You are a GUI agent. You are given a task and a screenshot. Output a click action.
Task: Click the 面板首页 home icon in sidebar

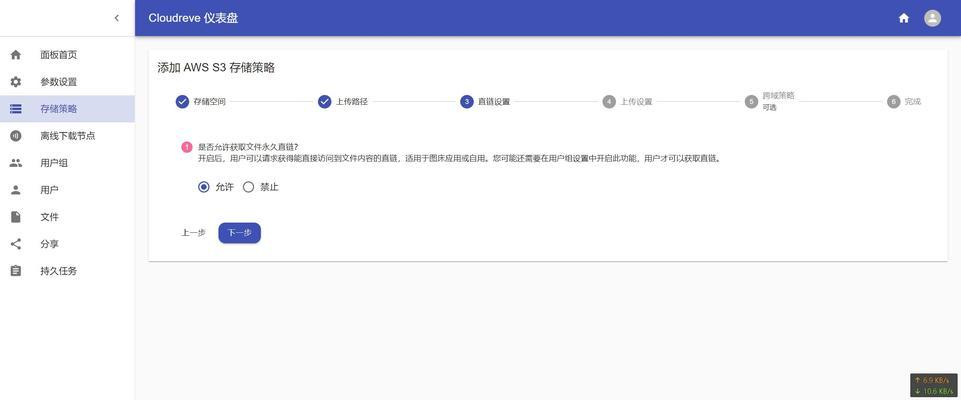(16, 55)
